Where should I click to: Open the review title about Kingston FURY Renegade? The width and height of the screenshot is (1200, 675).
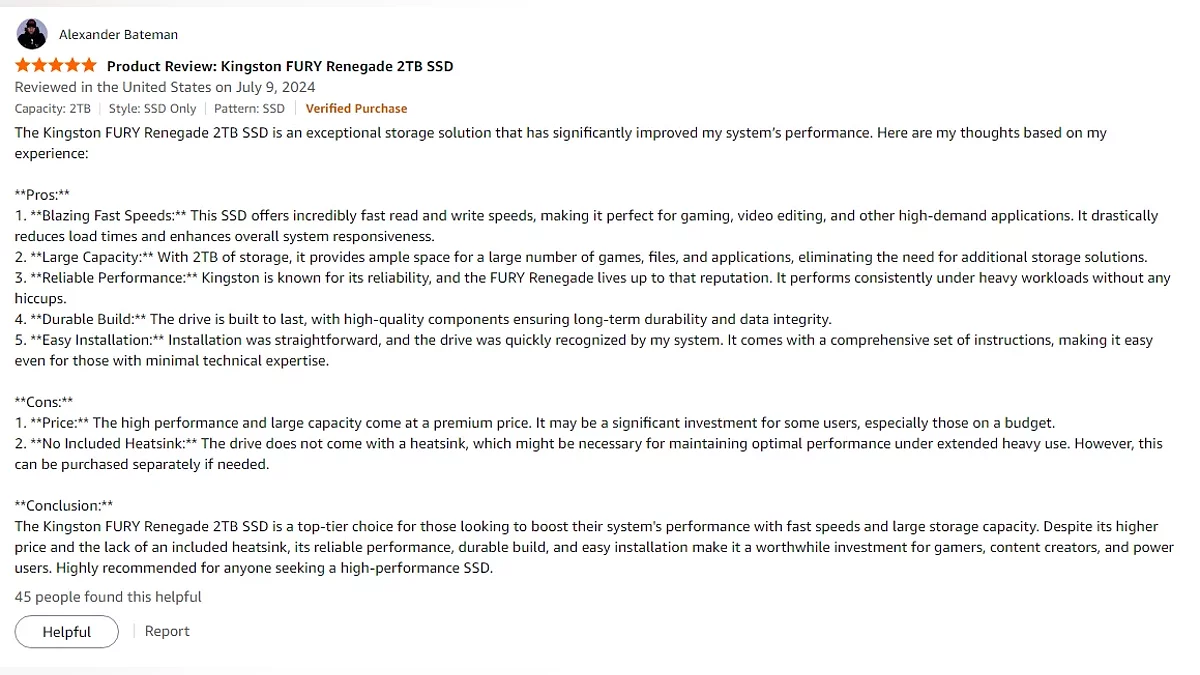pos(280,66)
